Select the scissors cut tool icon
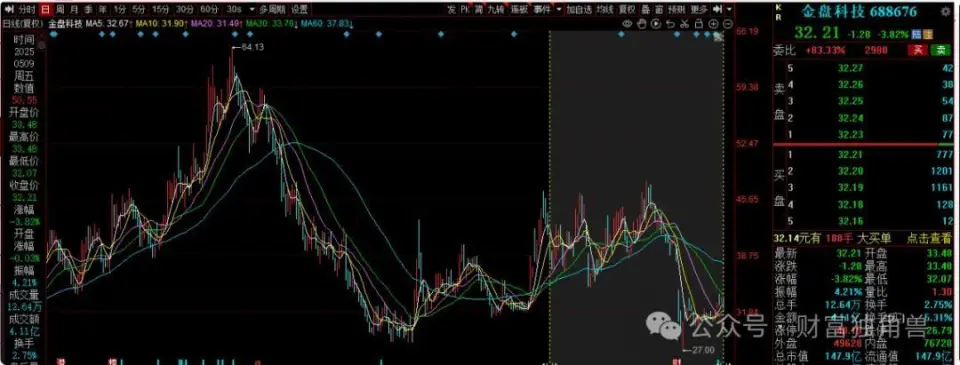 point(684,23)
